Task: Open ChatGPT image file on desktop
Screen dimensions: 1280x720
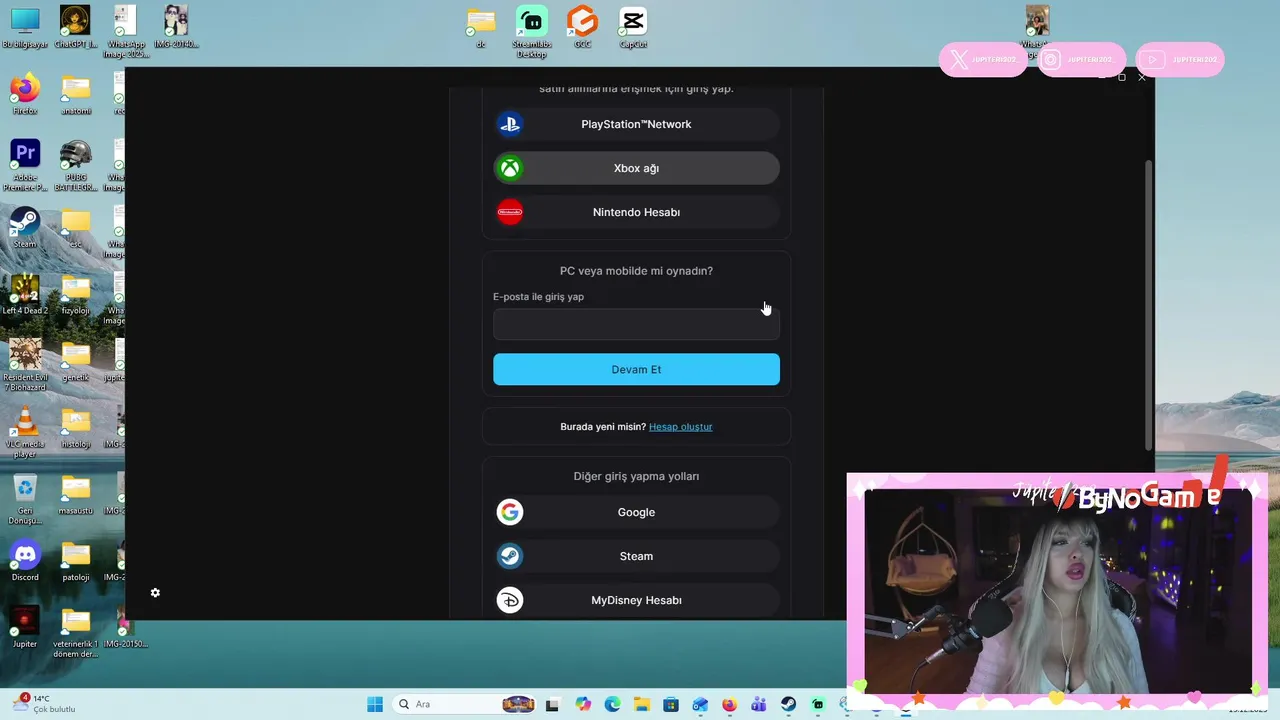Action: (76, 28)
